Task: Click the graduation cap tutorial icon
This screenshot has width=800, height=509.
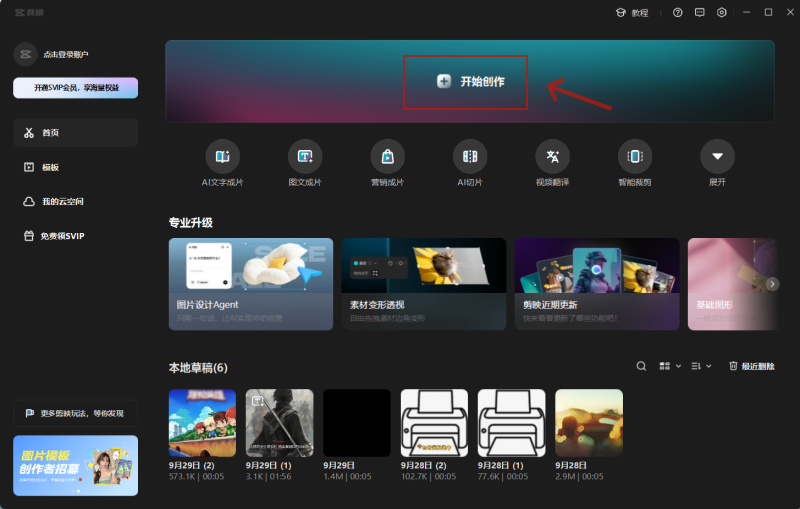Action: click(x=620, y=13)
